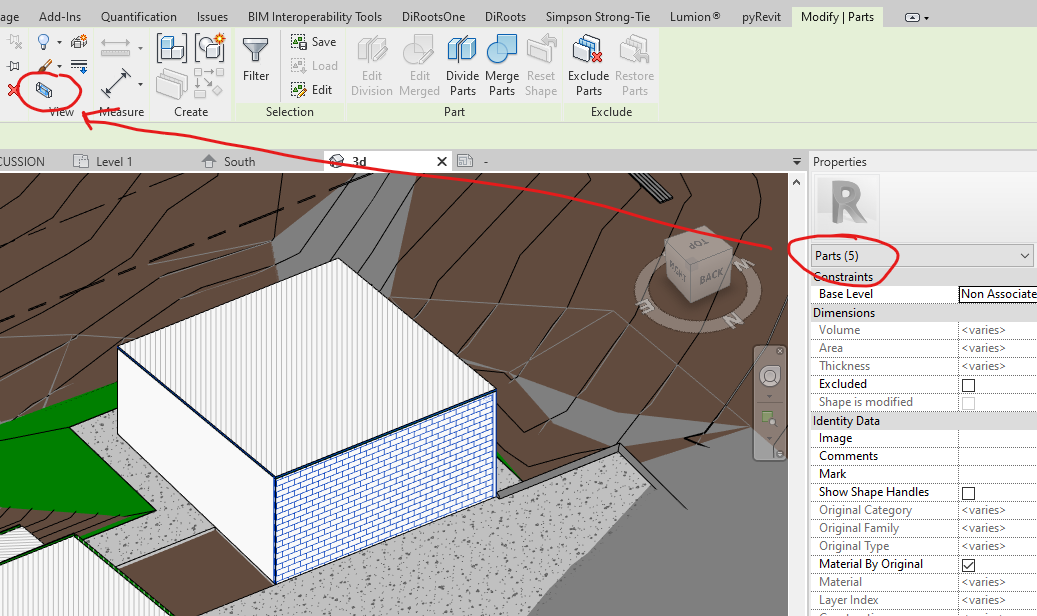Screen dimensions: 1037x616
Task: Toggle the Show Shape Handles checkbox
Action: tap(968, 493)
